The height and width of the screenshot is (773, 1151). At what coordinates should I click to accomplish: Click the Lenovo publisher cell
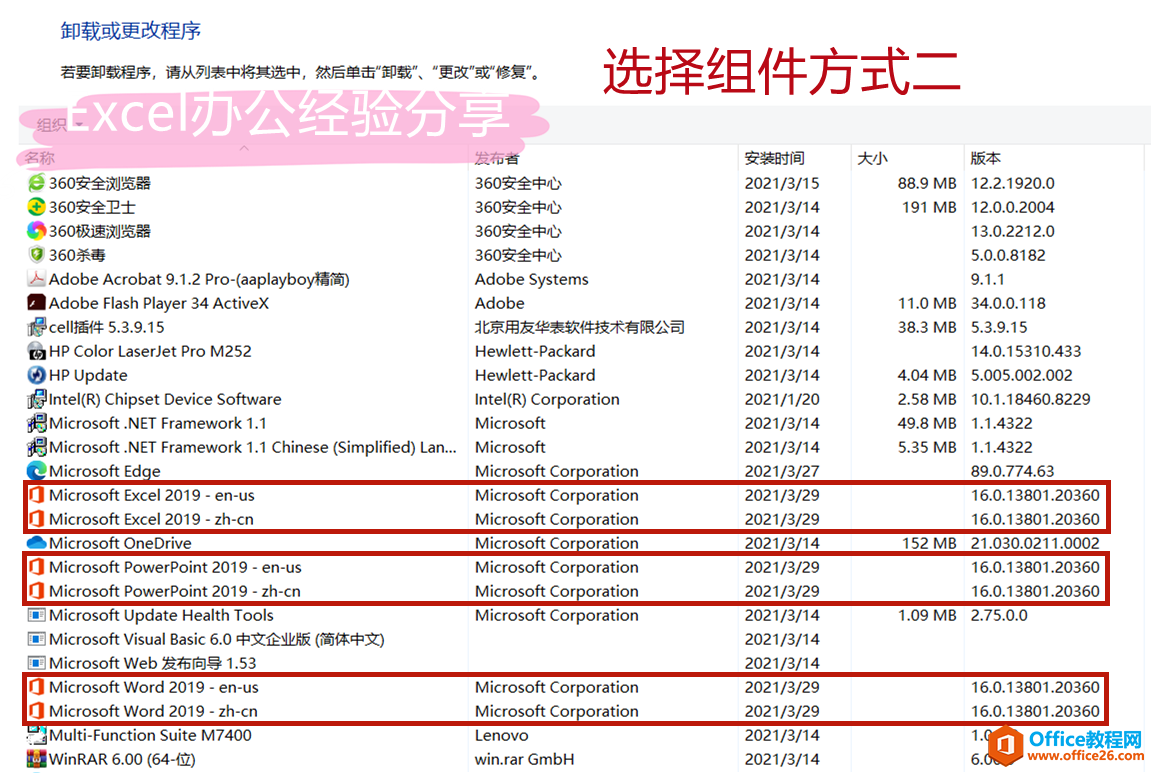pyautogui.click(x=501, y=735)
